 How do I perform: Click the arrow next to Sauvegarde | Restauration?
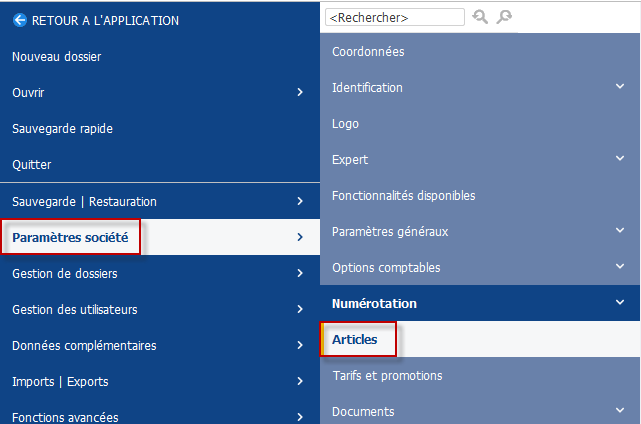[x=300, y=201]
